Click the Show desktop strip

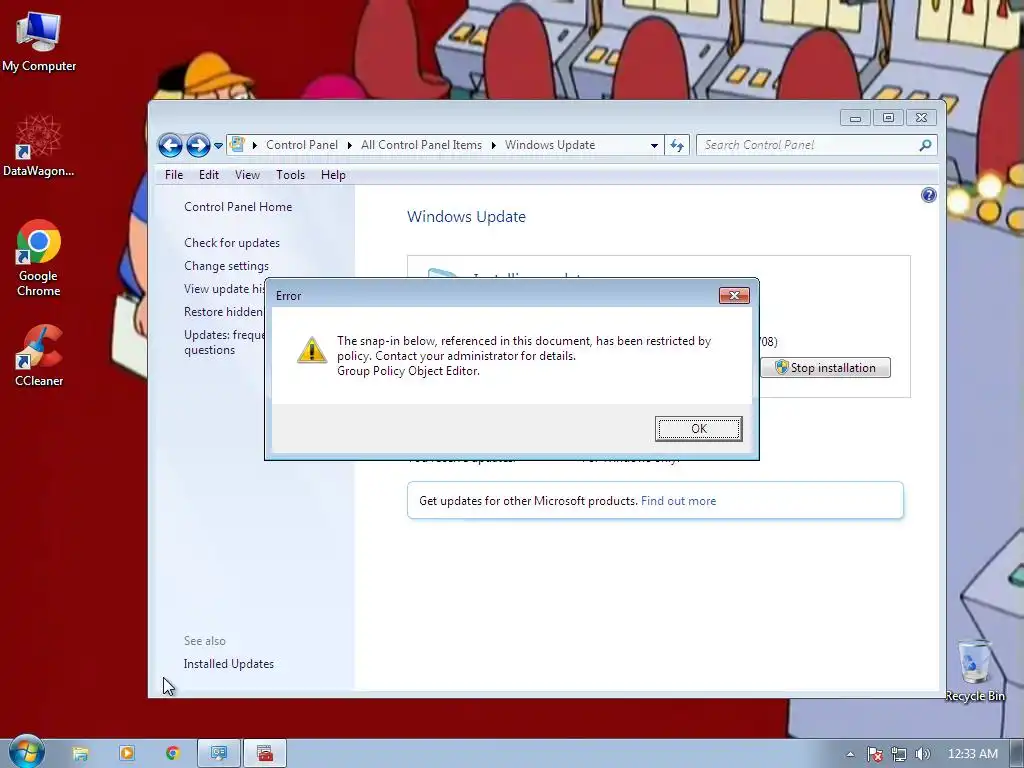[1016, 754]
